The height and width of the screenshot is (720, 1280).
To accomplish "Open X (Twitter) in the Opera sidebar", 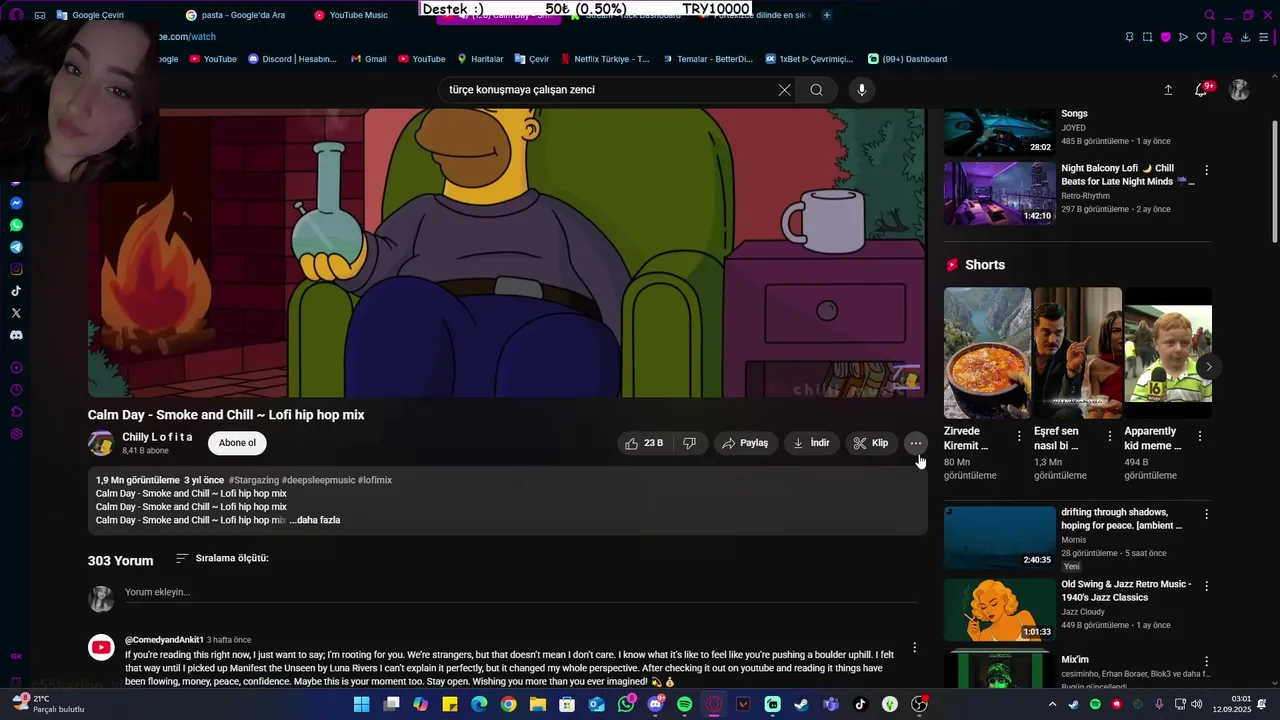I will pos(16,313).
